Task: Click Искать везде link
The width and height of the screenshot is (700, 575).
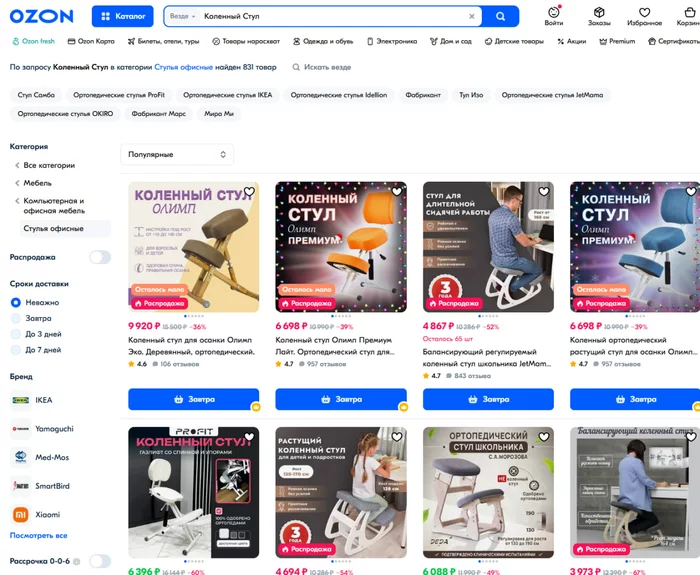Action: point(321,67)
